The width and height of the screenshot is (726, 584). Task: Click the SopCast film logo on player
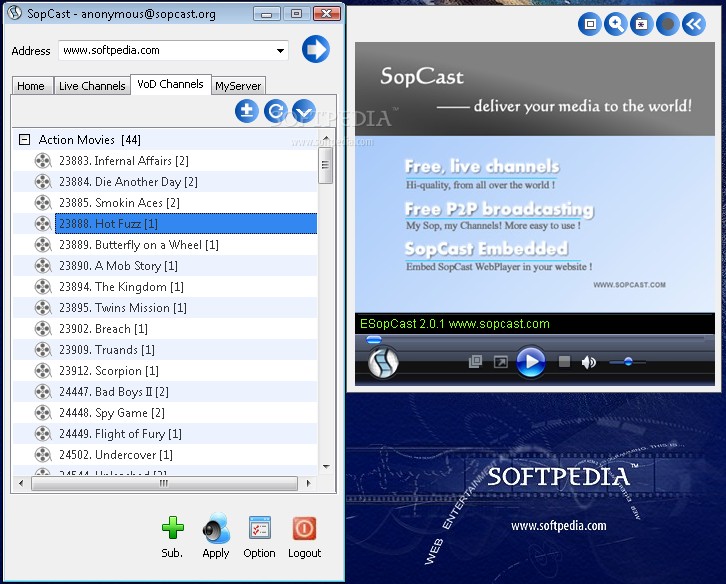tap(383, 363)
